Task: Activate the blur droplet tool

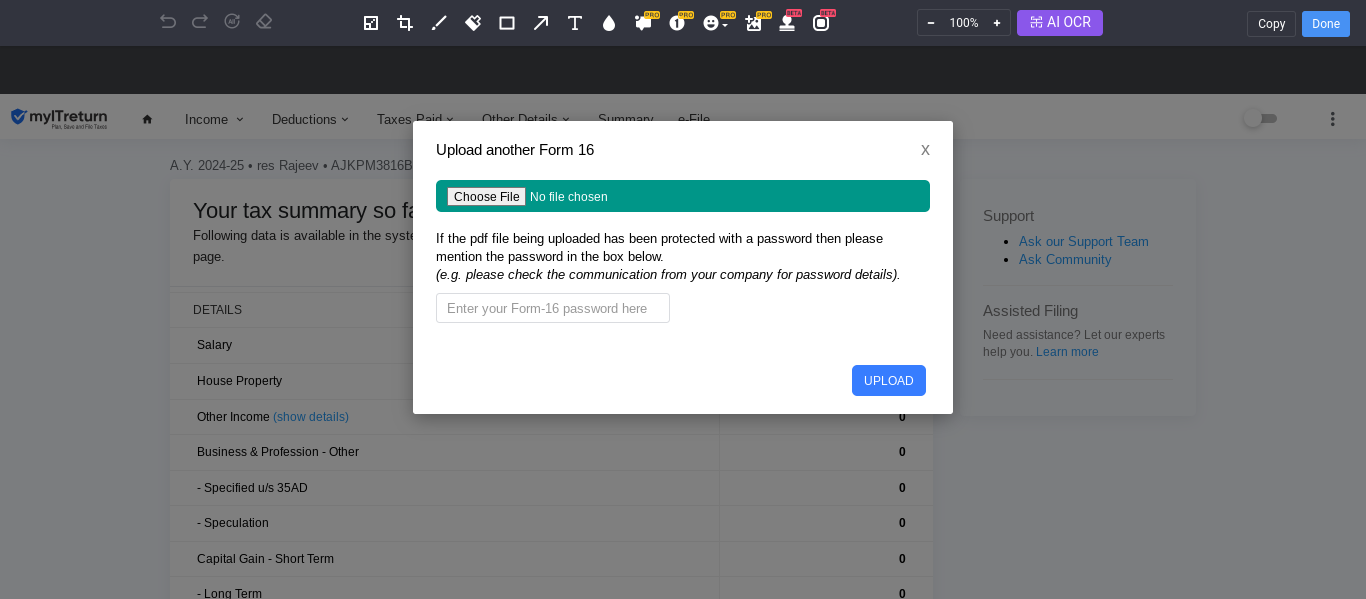Action: click(x=609, y=23)
